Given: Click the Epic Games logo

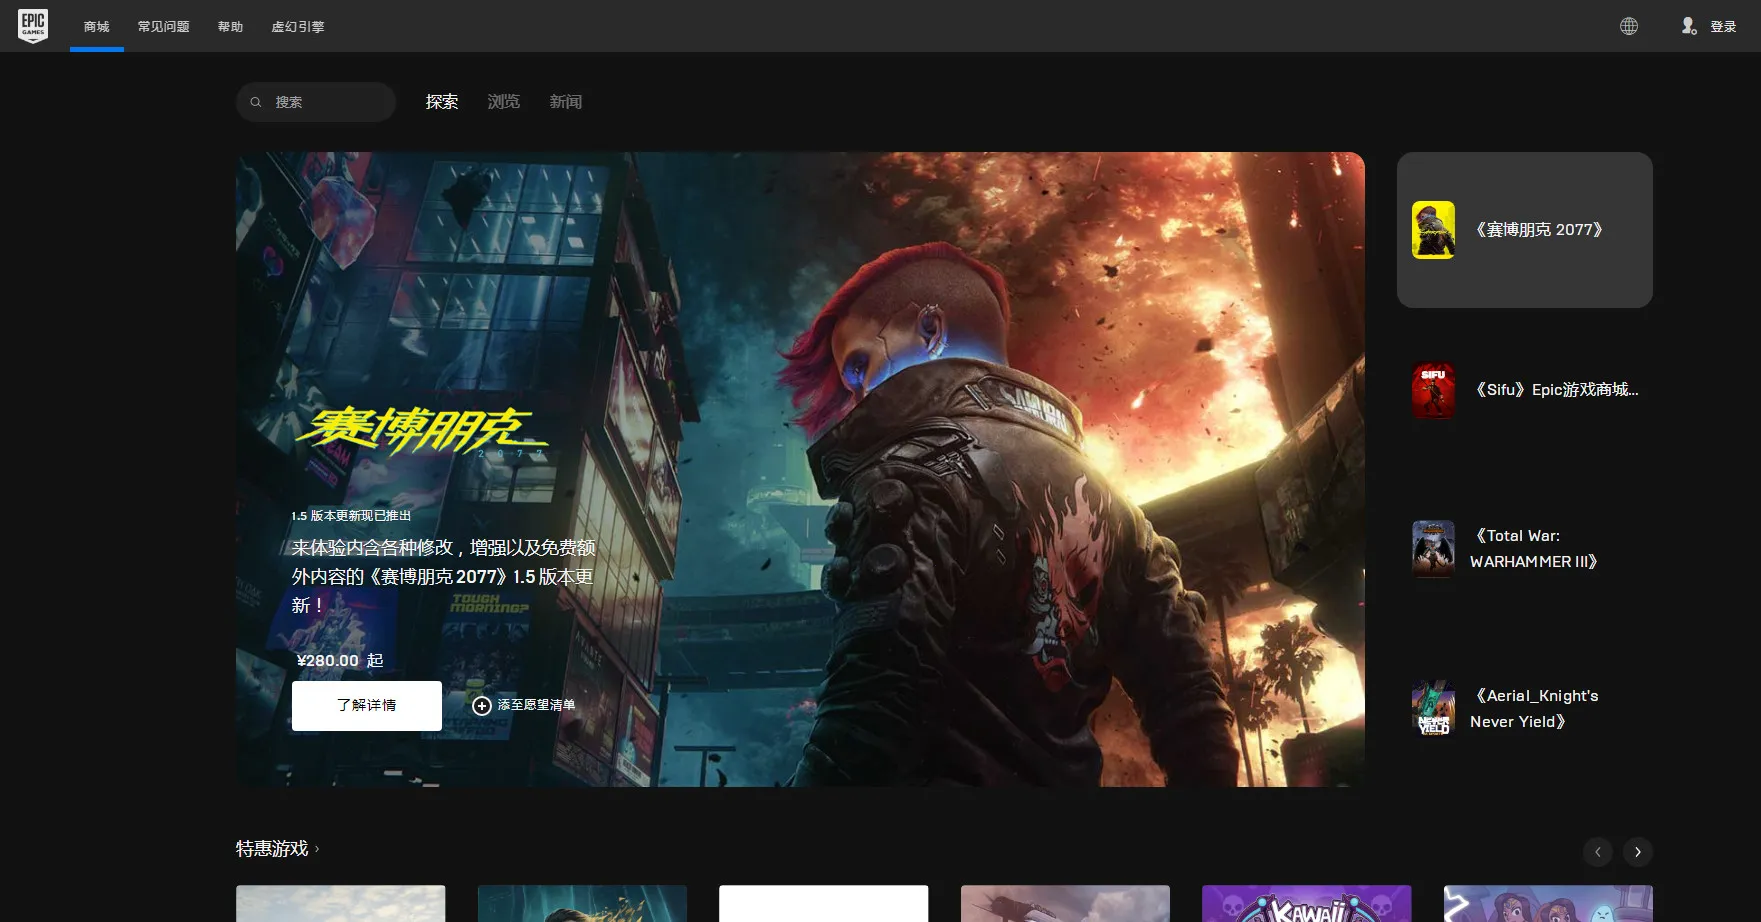Looking at the screenshot, I should click(x=33, y=26).
